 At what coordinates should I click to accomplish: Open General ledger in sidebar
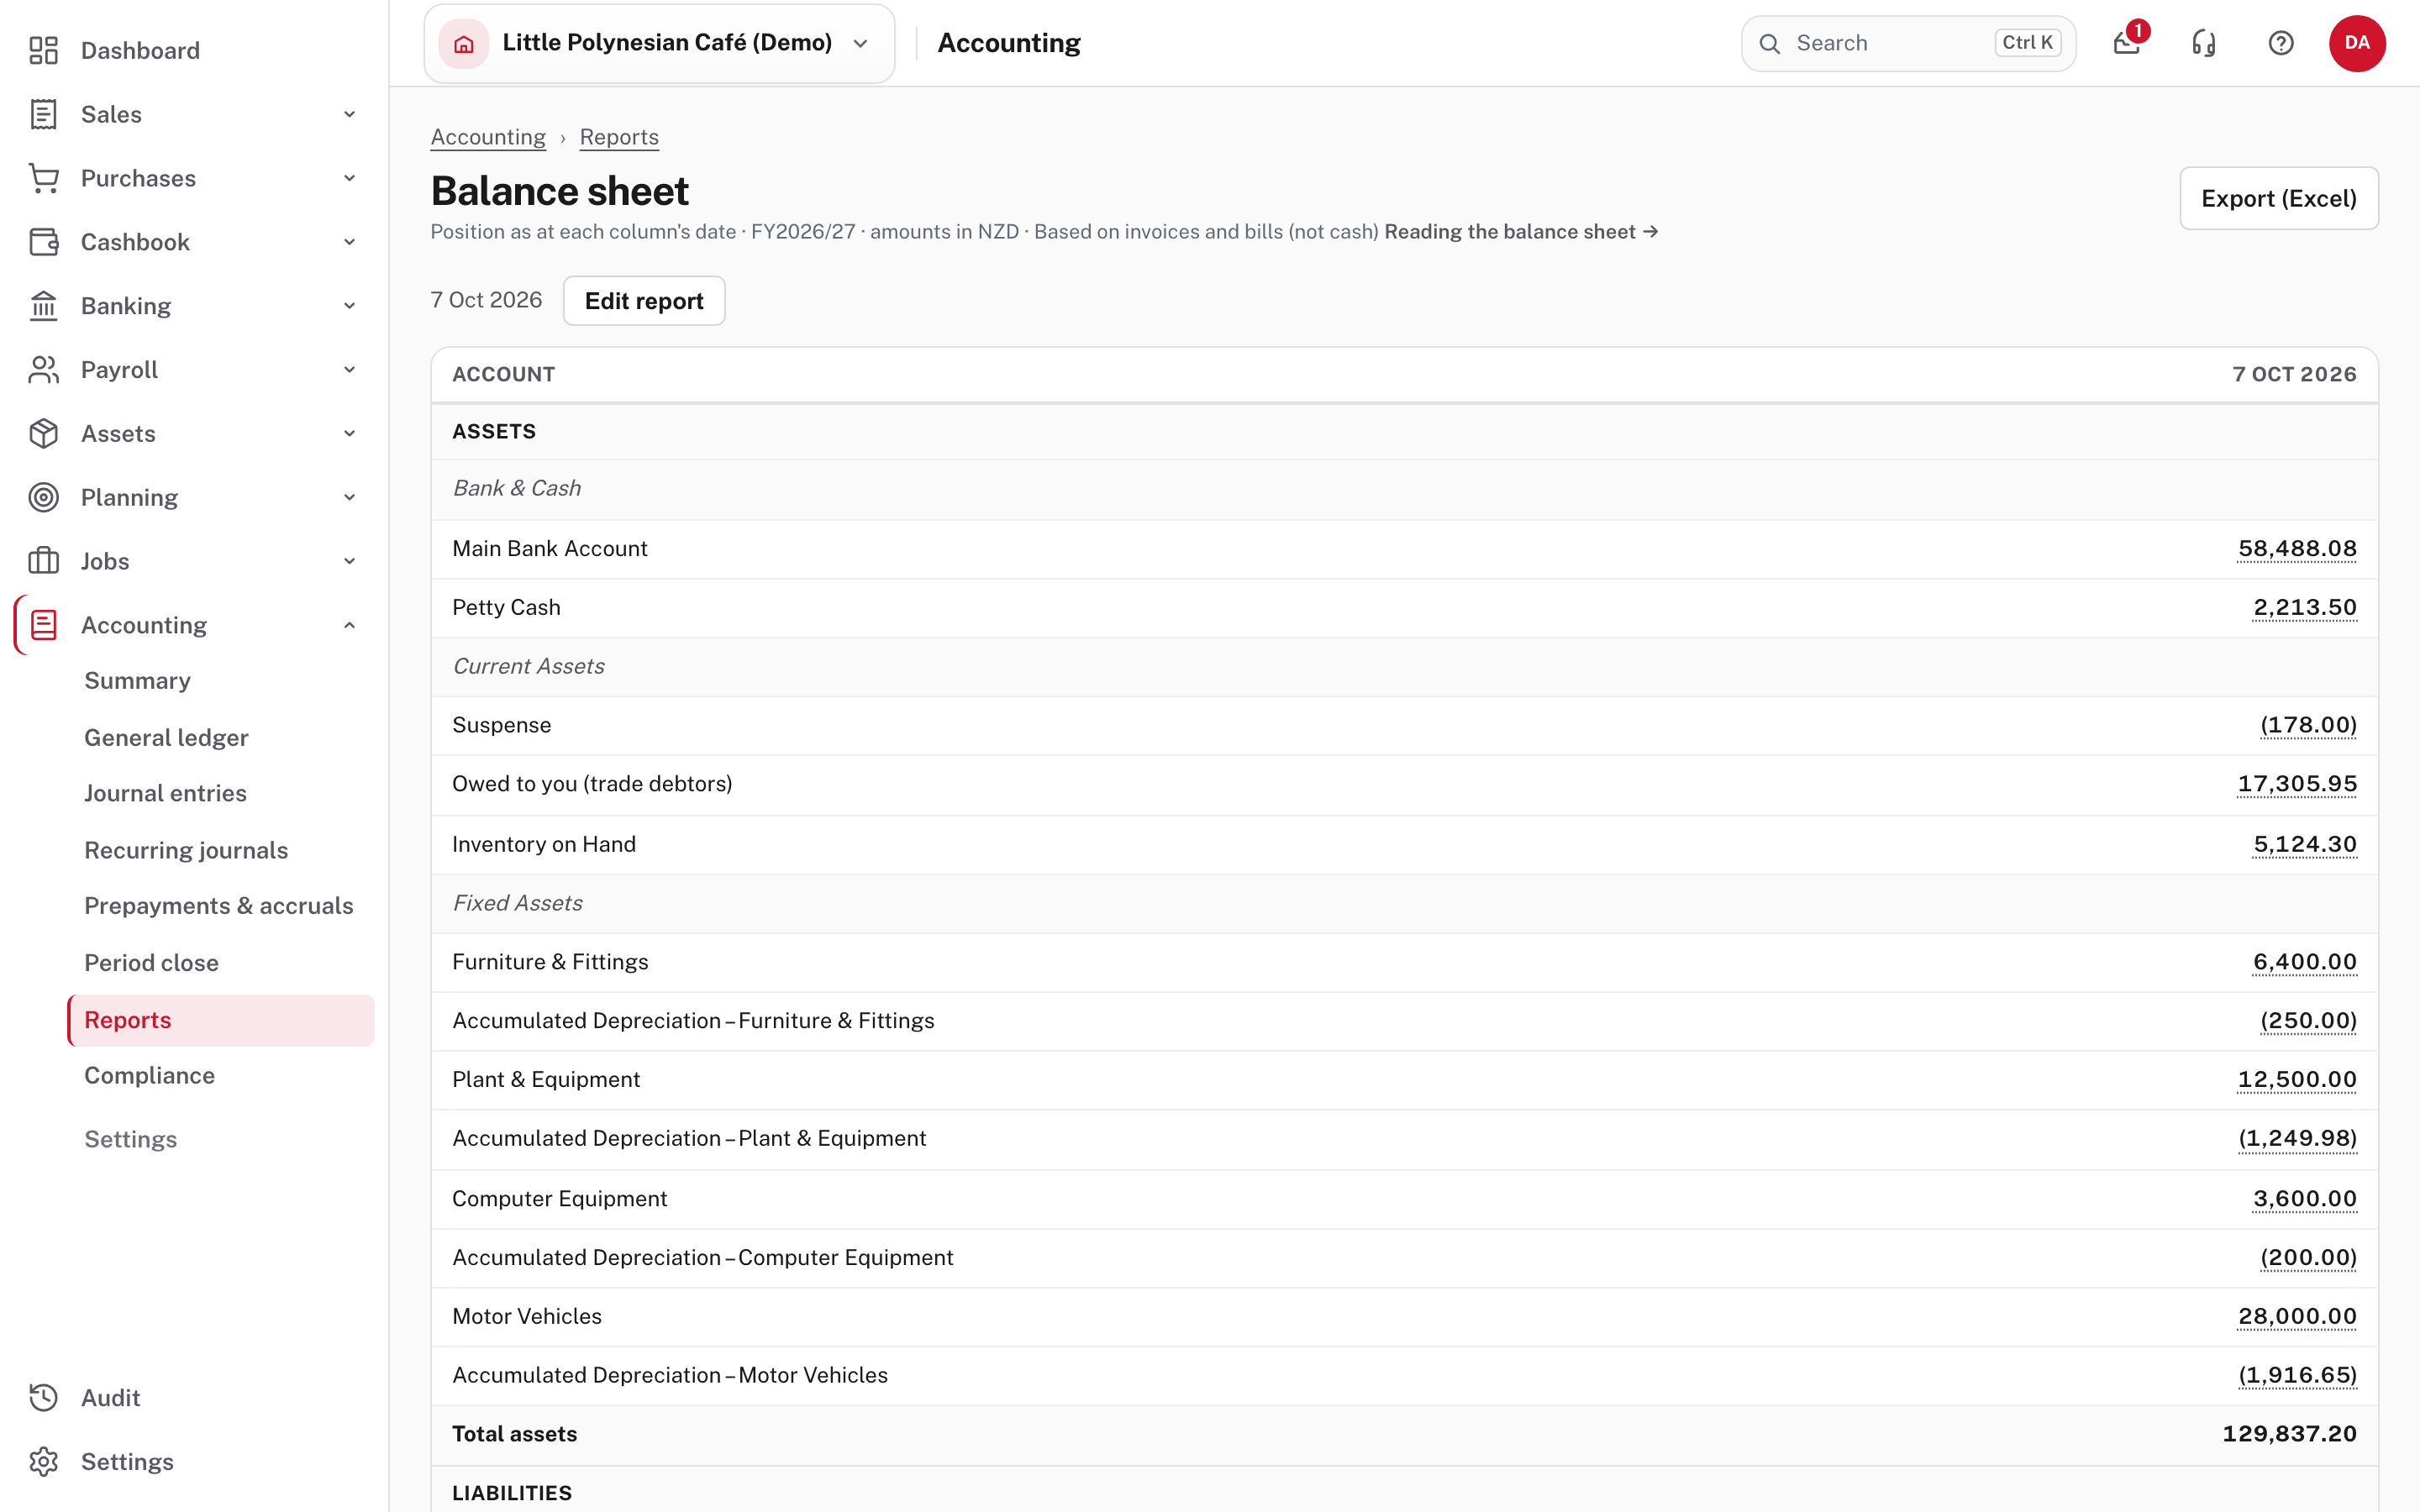(166, 738)
